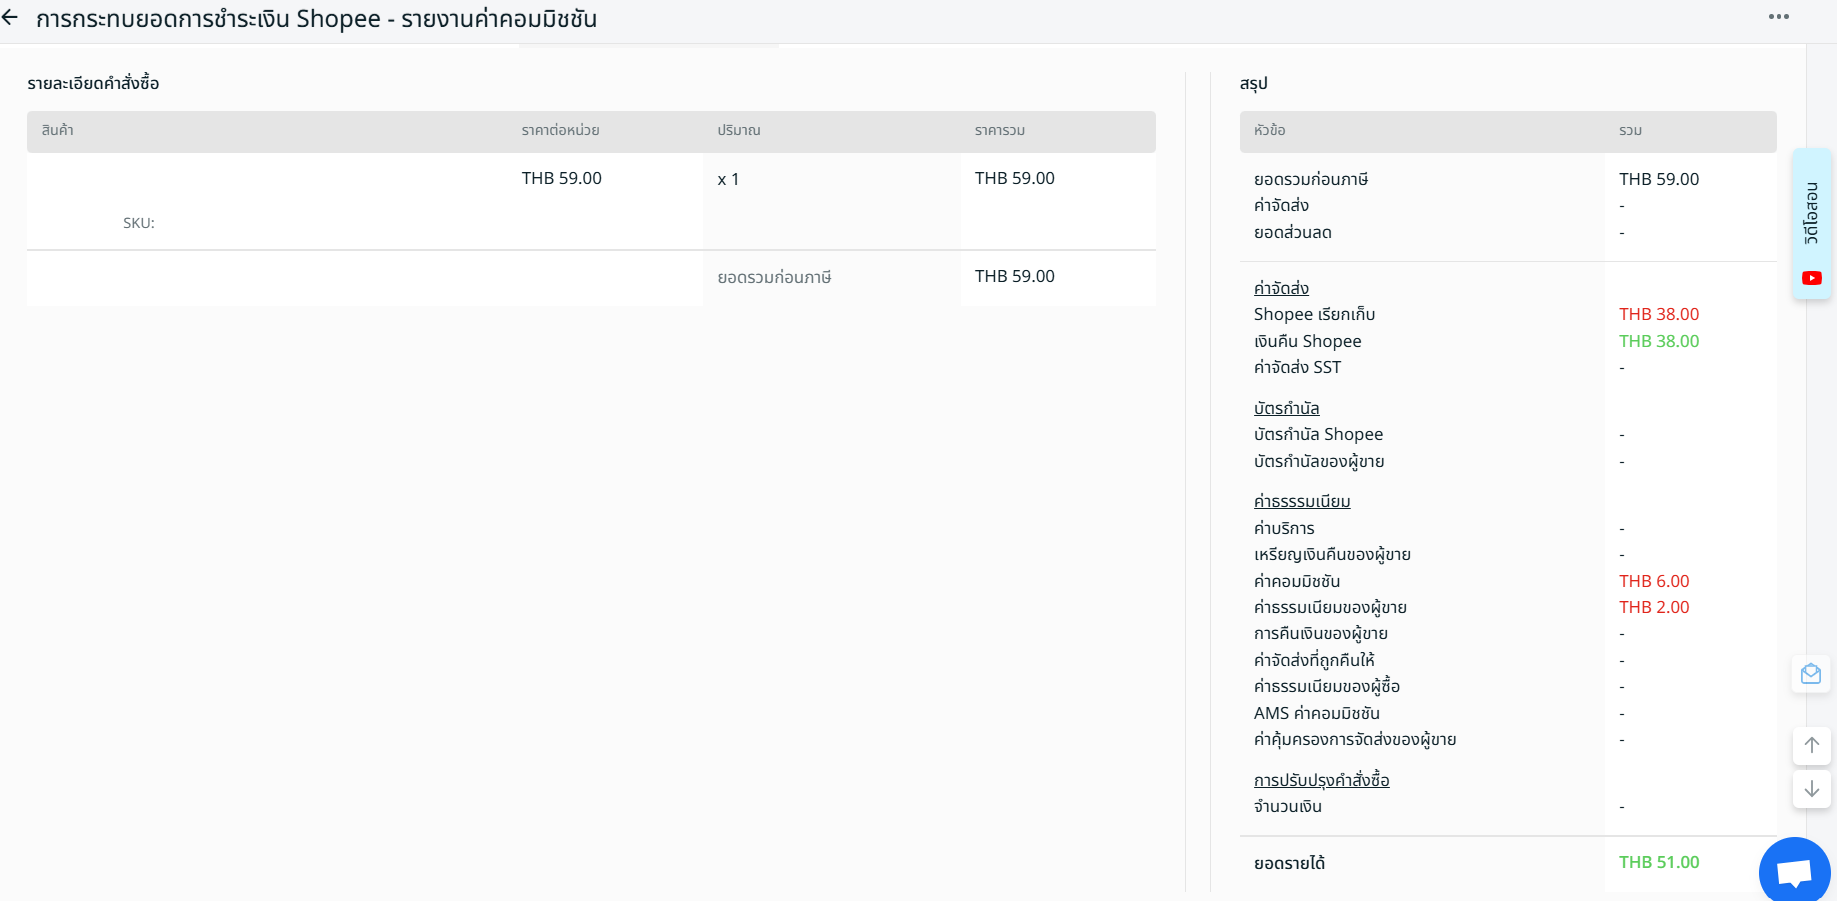
Task: Click the สินค้า column header
Action: [x=57, y=130]
